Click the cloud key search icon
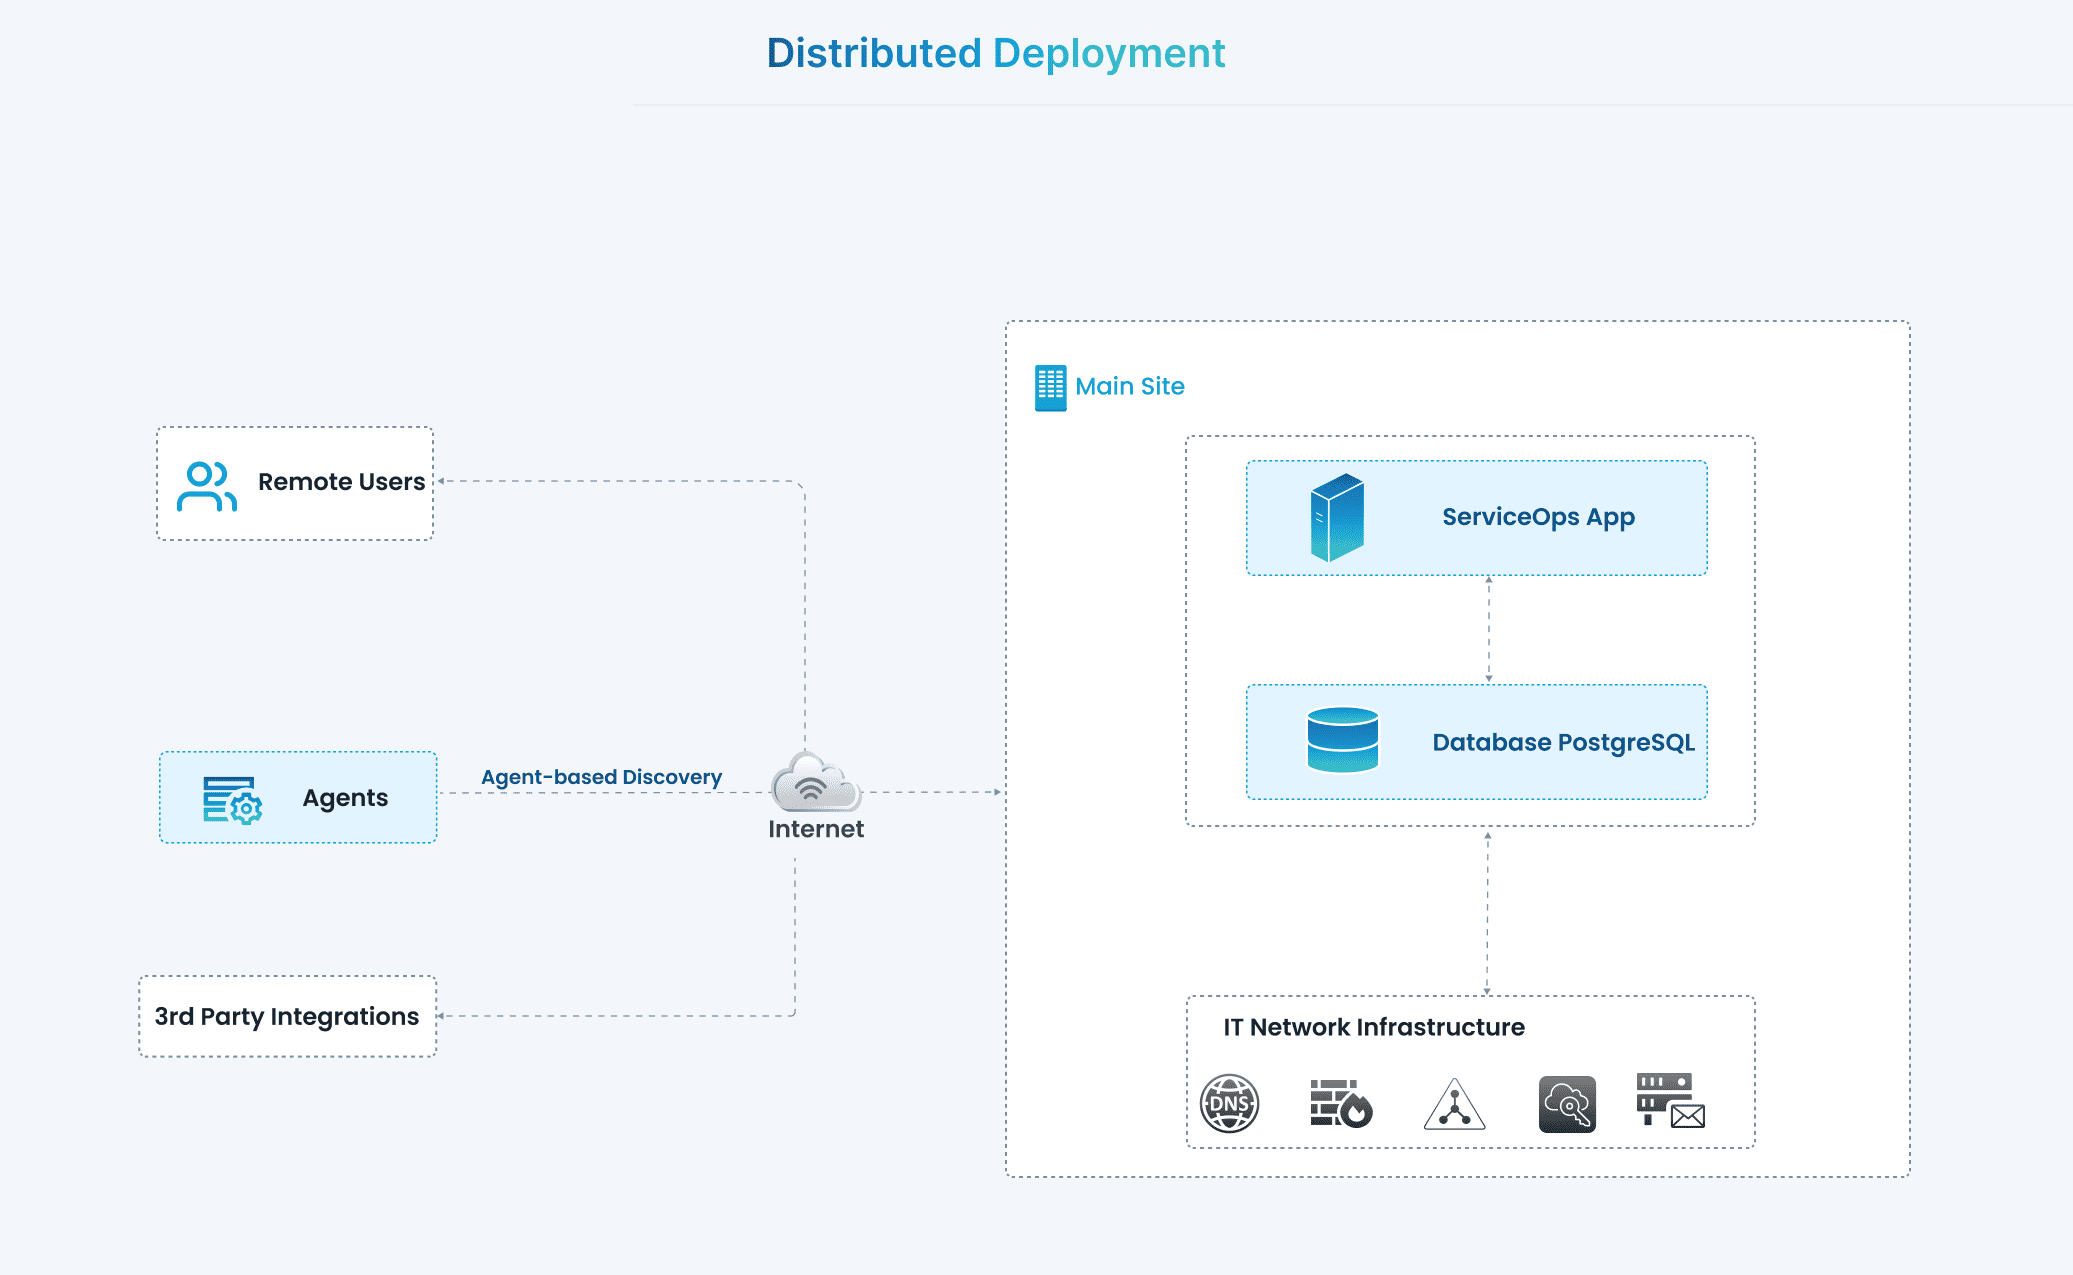This screenshot has height=1275, width=2073. (x=1567, y=1104)
